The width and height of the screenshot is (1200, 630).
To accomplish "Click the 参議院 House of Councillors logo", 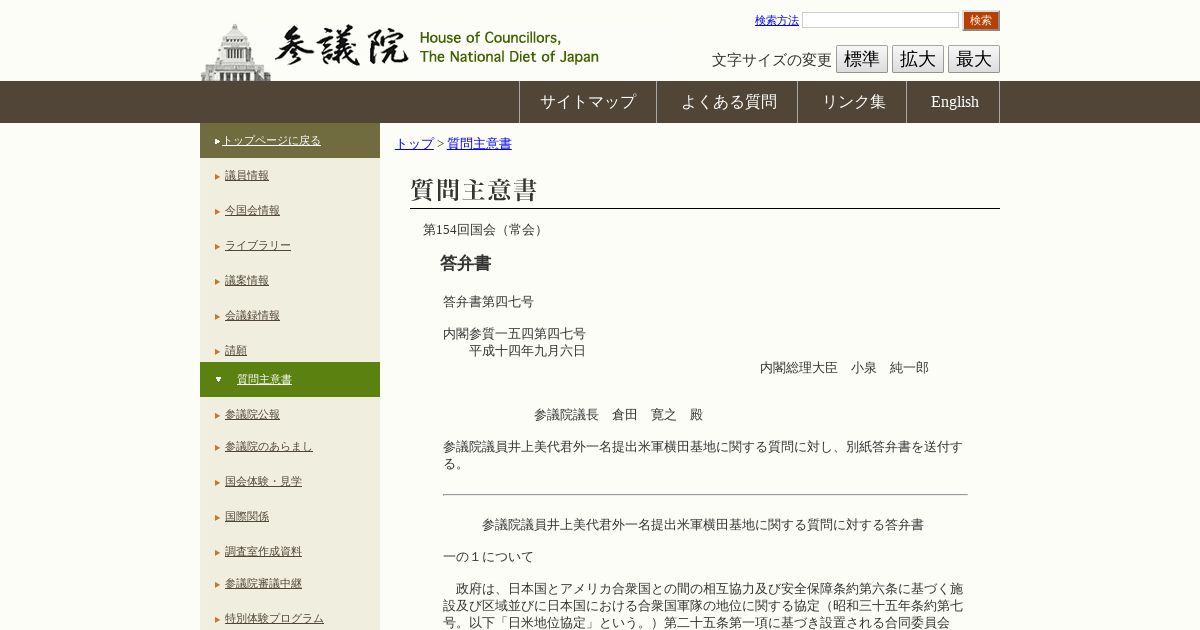I will coord(400,50).
